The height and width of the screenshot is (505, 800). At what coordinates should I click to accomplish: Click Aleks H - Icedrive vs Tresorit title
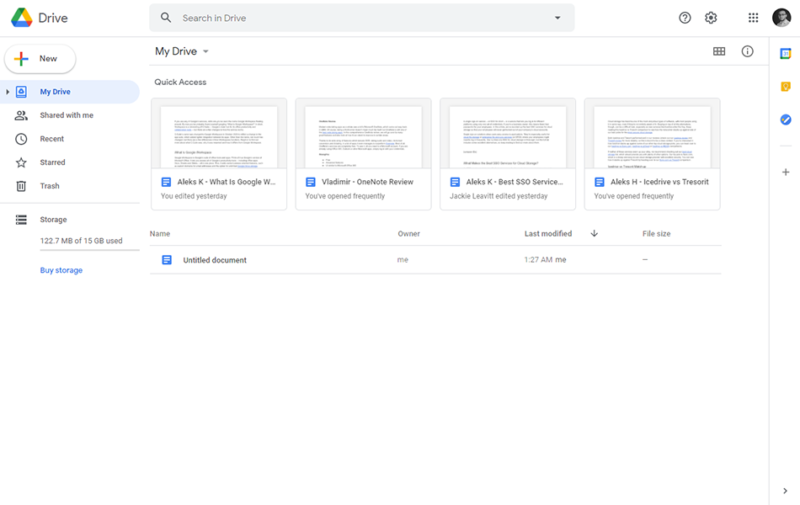pos(659,182)
